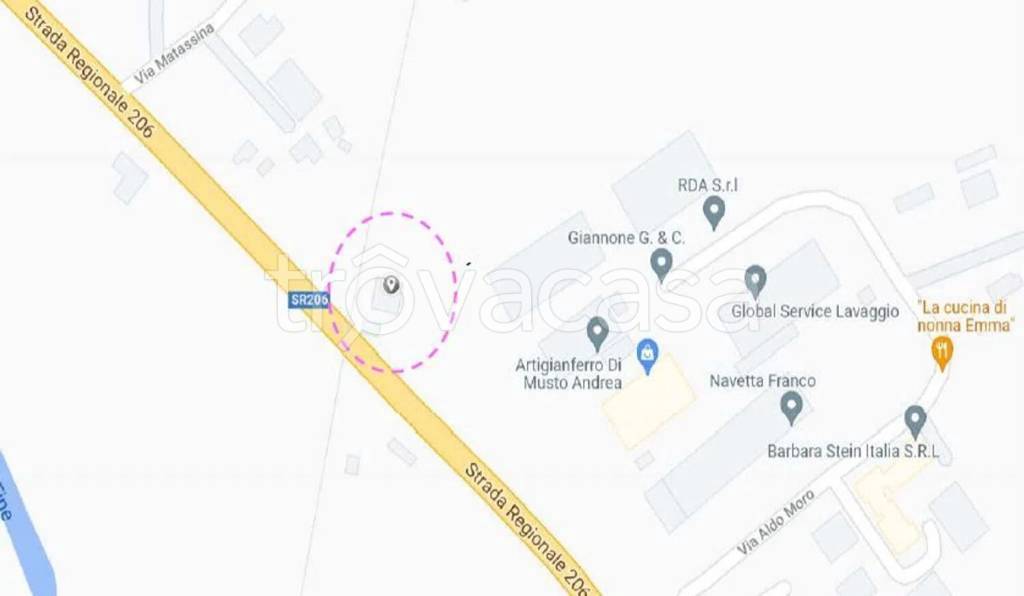
Task: Click the SR206 road shield badge
Action: (x=309, y=300)
